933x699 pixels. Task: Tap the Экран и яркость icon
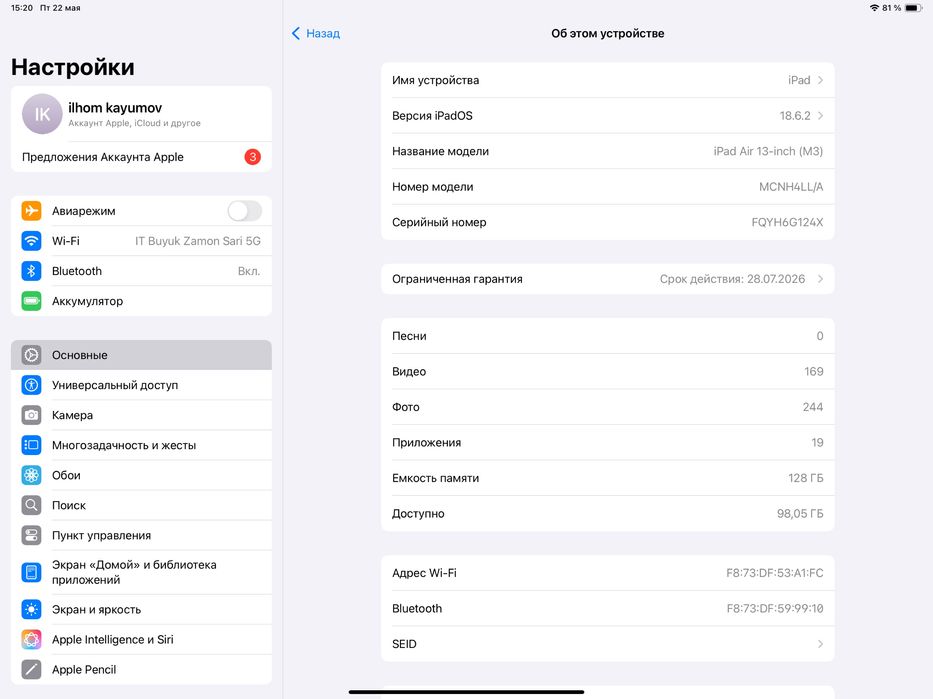(32, 610)
